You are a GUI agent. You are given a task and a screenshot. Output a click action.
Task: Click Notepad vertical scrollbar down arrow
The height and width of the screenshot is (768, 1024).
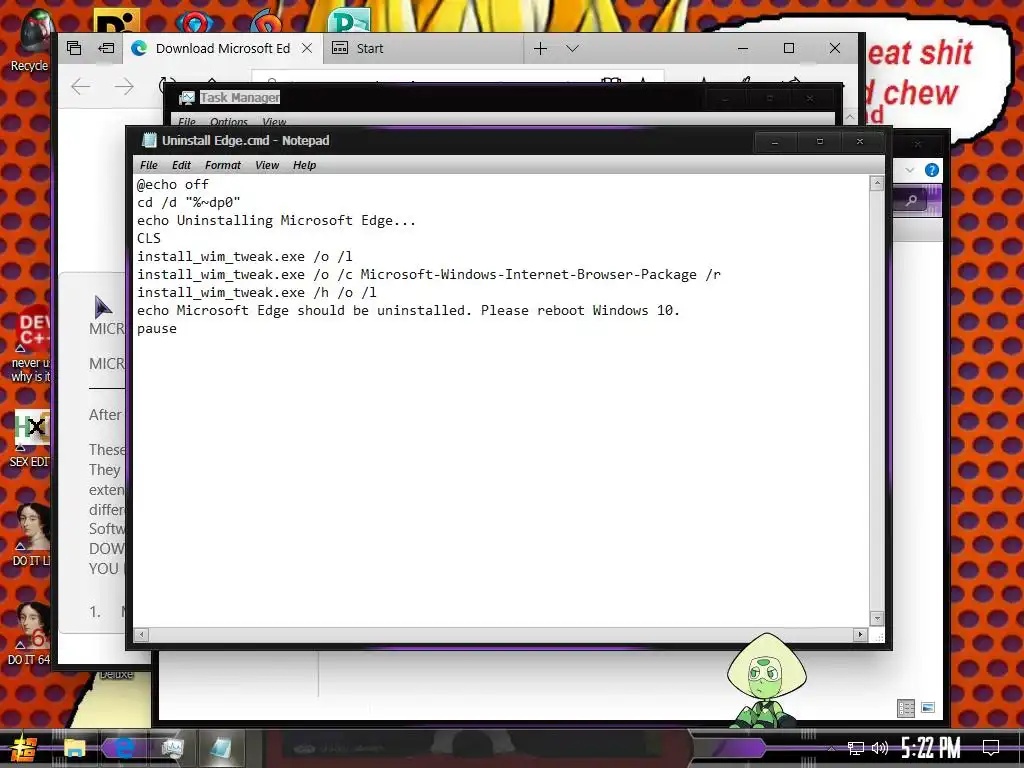click(877, 618)
